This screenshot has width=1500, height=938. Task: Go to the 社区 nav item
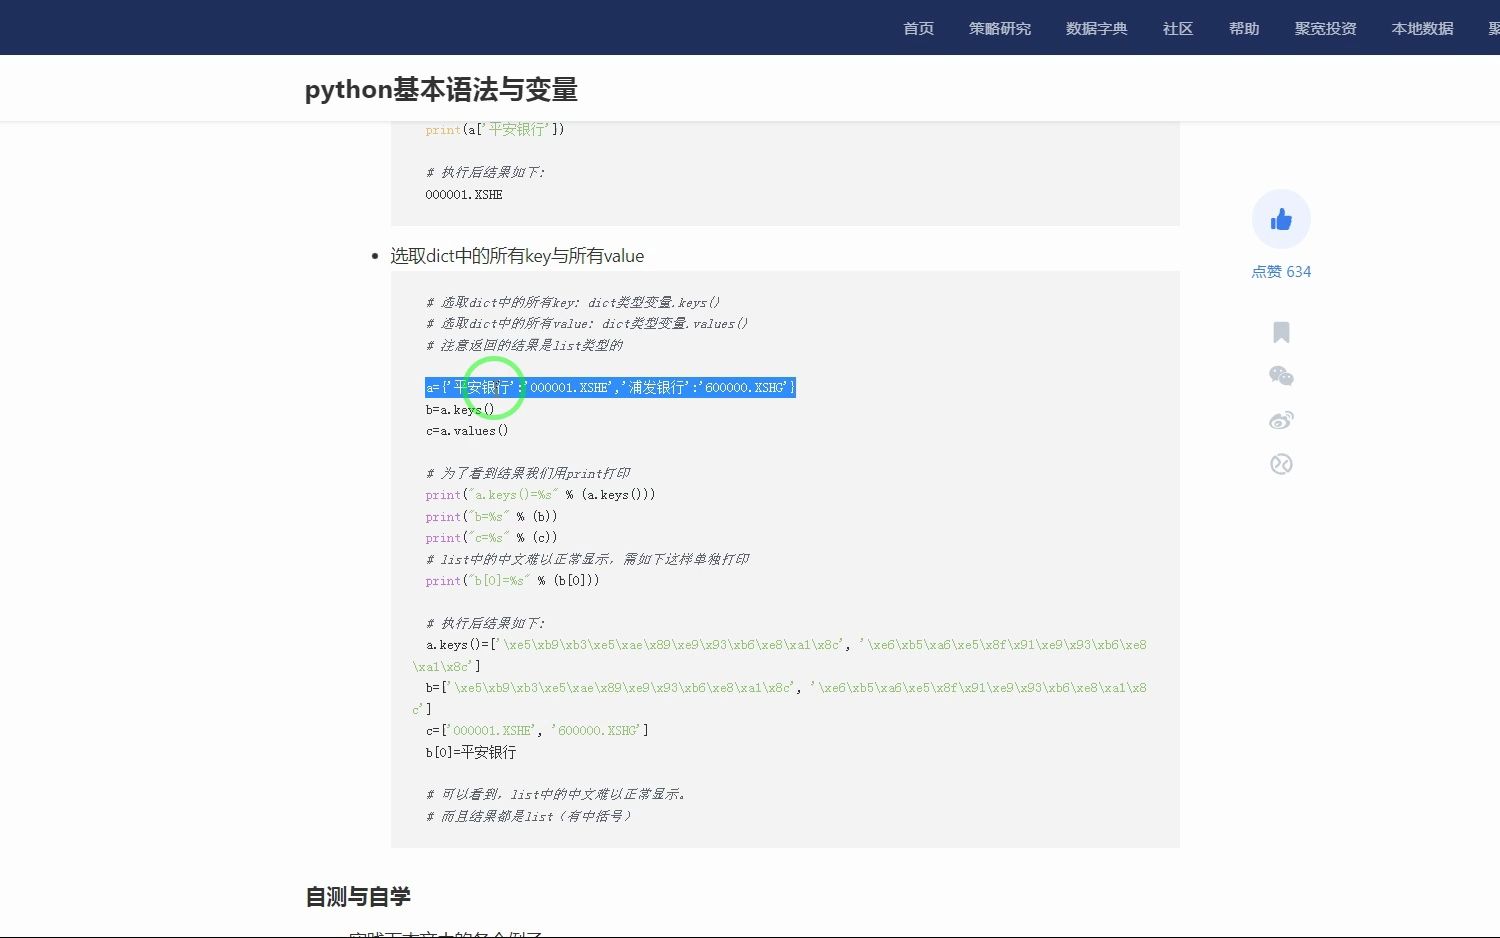1178,28
